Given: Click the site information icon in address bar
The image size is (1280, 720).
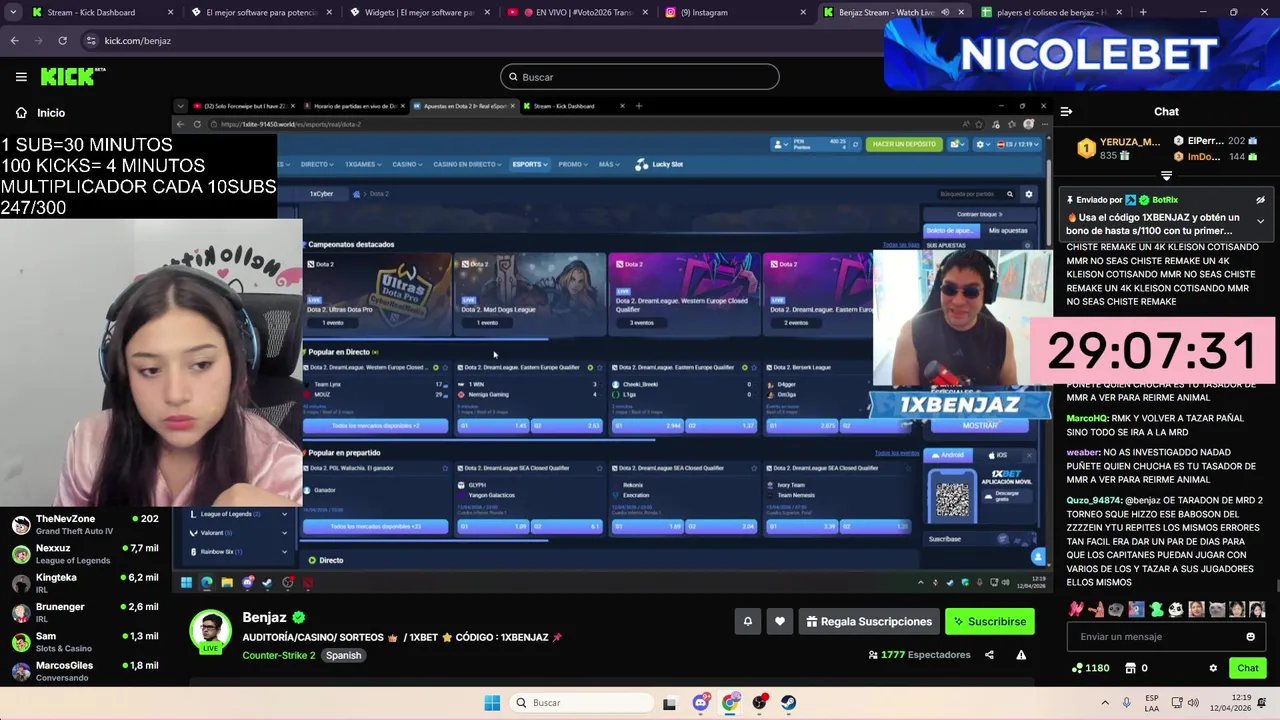Looking at the screenshot, I should (92, 41).
